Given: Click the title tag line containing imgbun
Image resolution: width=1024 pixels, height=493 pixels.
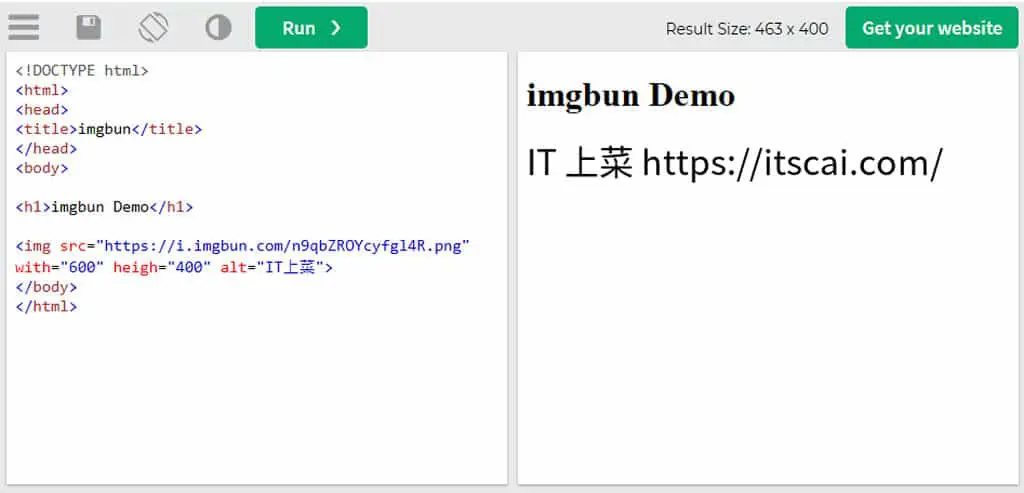Looking at the screenshot, I should click(x=109, y=129).
